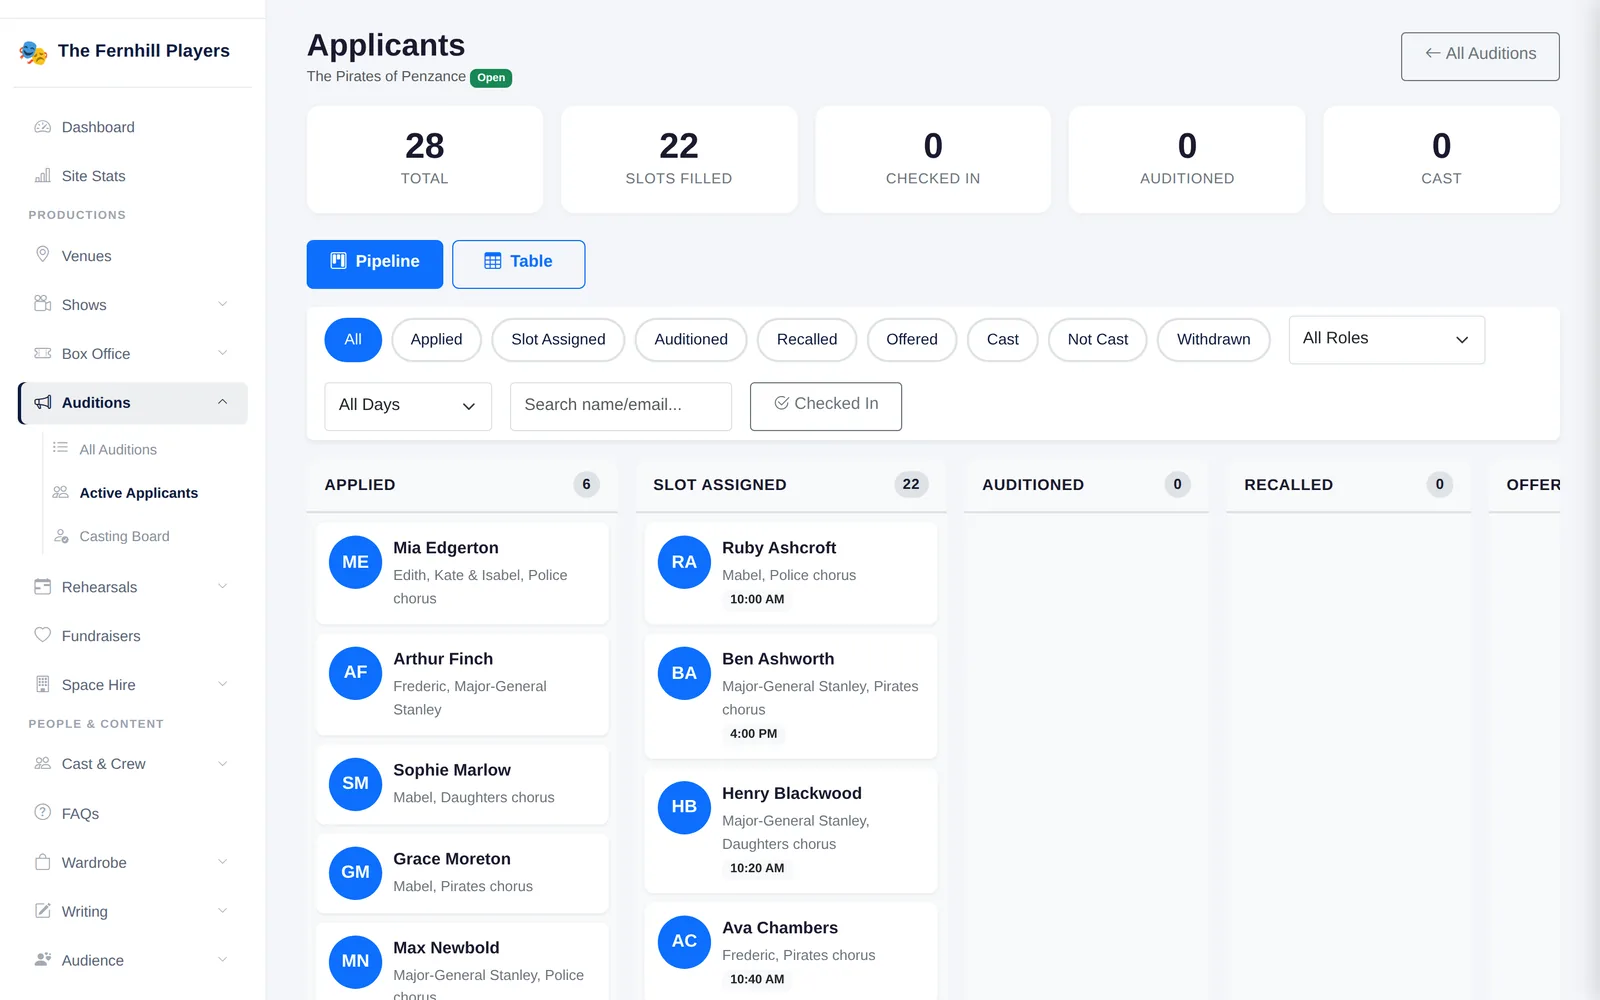Open the All Roles dropdown
The width and height of the screenshot is (1600, 1000).
[x=1386, y=340]
